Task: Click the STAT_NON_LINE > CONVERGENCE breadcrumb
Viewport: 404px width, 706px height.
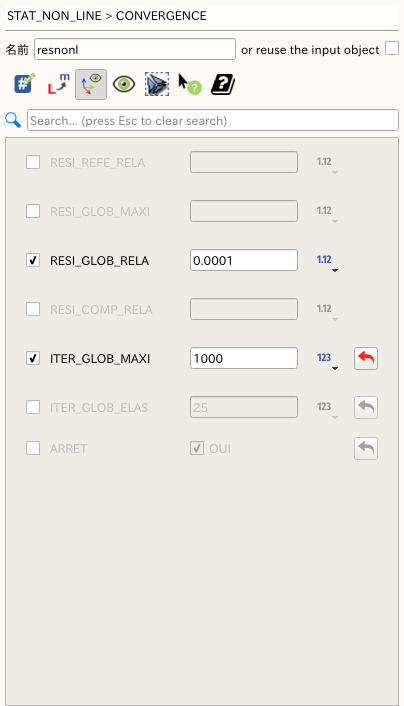Action: (107, 16)
